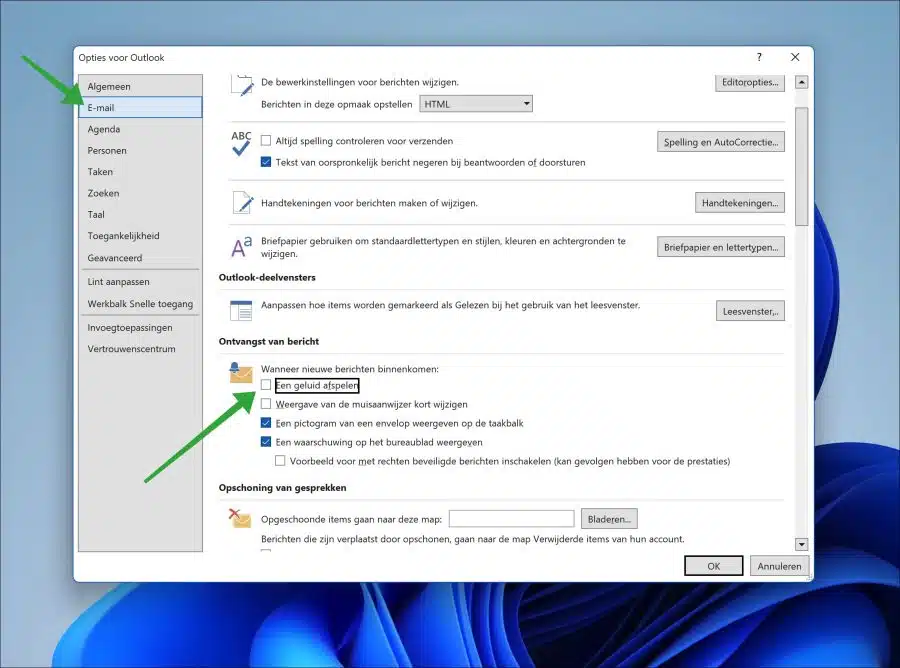Screen dimensions: 900x668
Task: Click the scrollbar up arrow
Action: pos(801,82)
